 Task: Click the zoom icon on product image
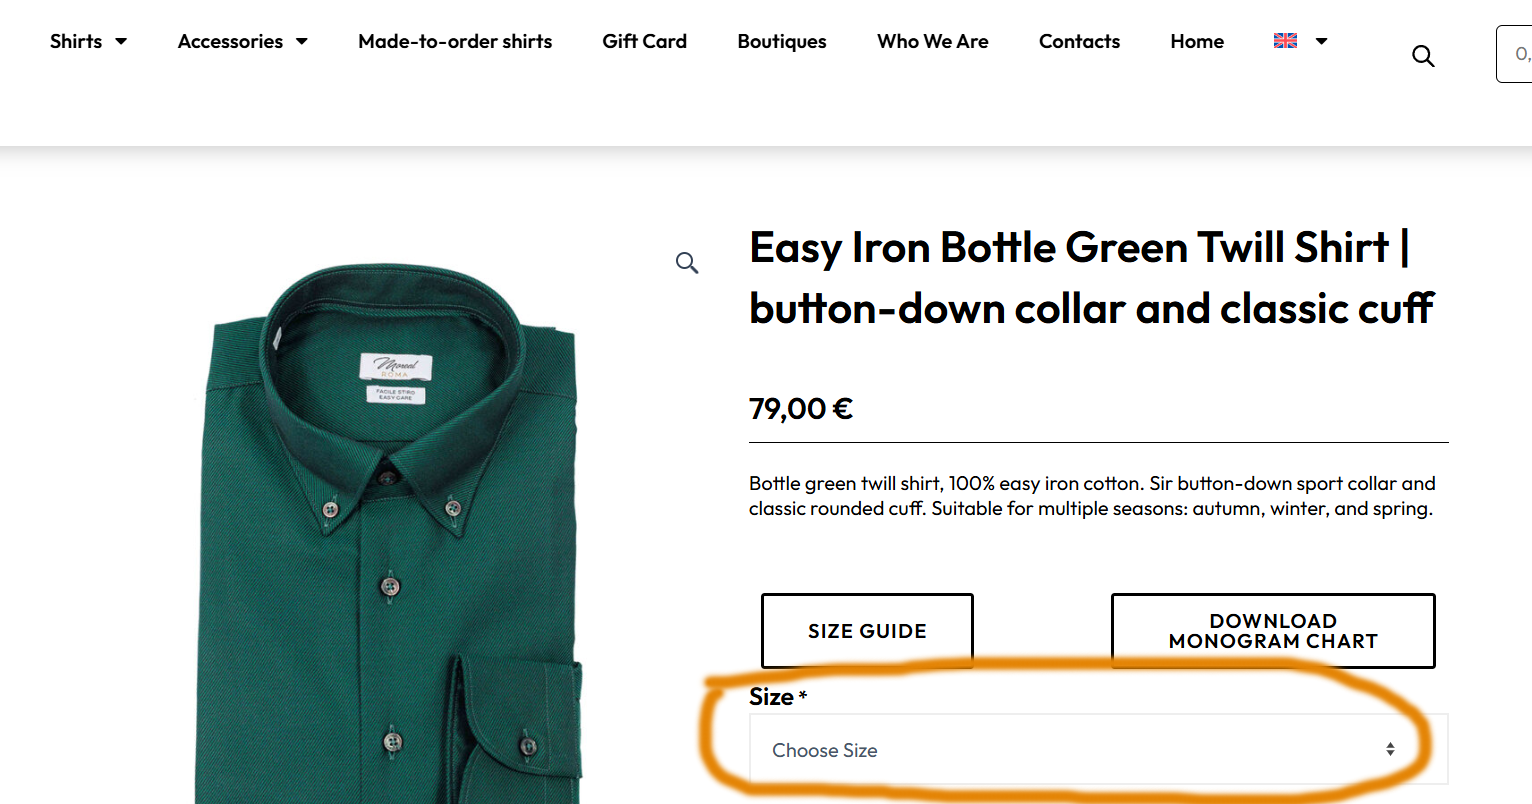click(x=687, y=263)
